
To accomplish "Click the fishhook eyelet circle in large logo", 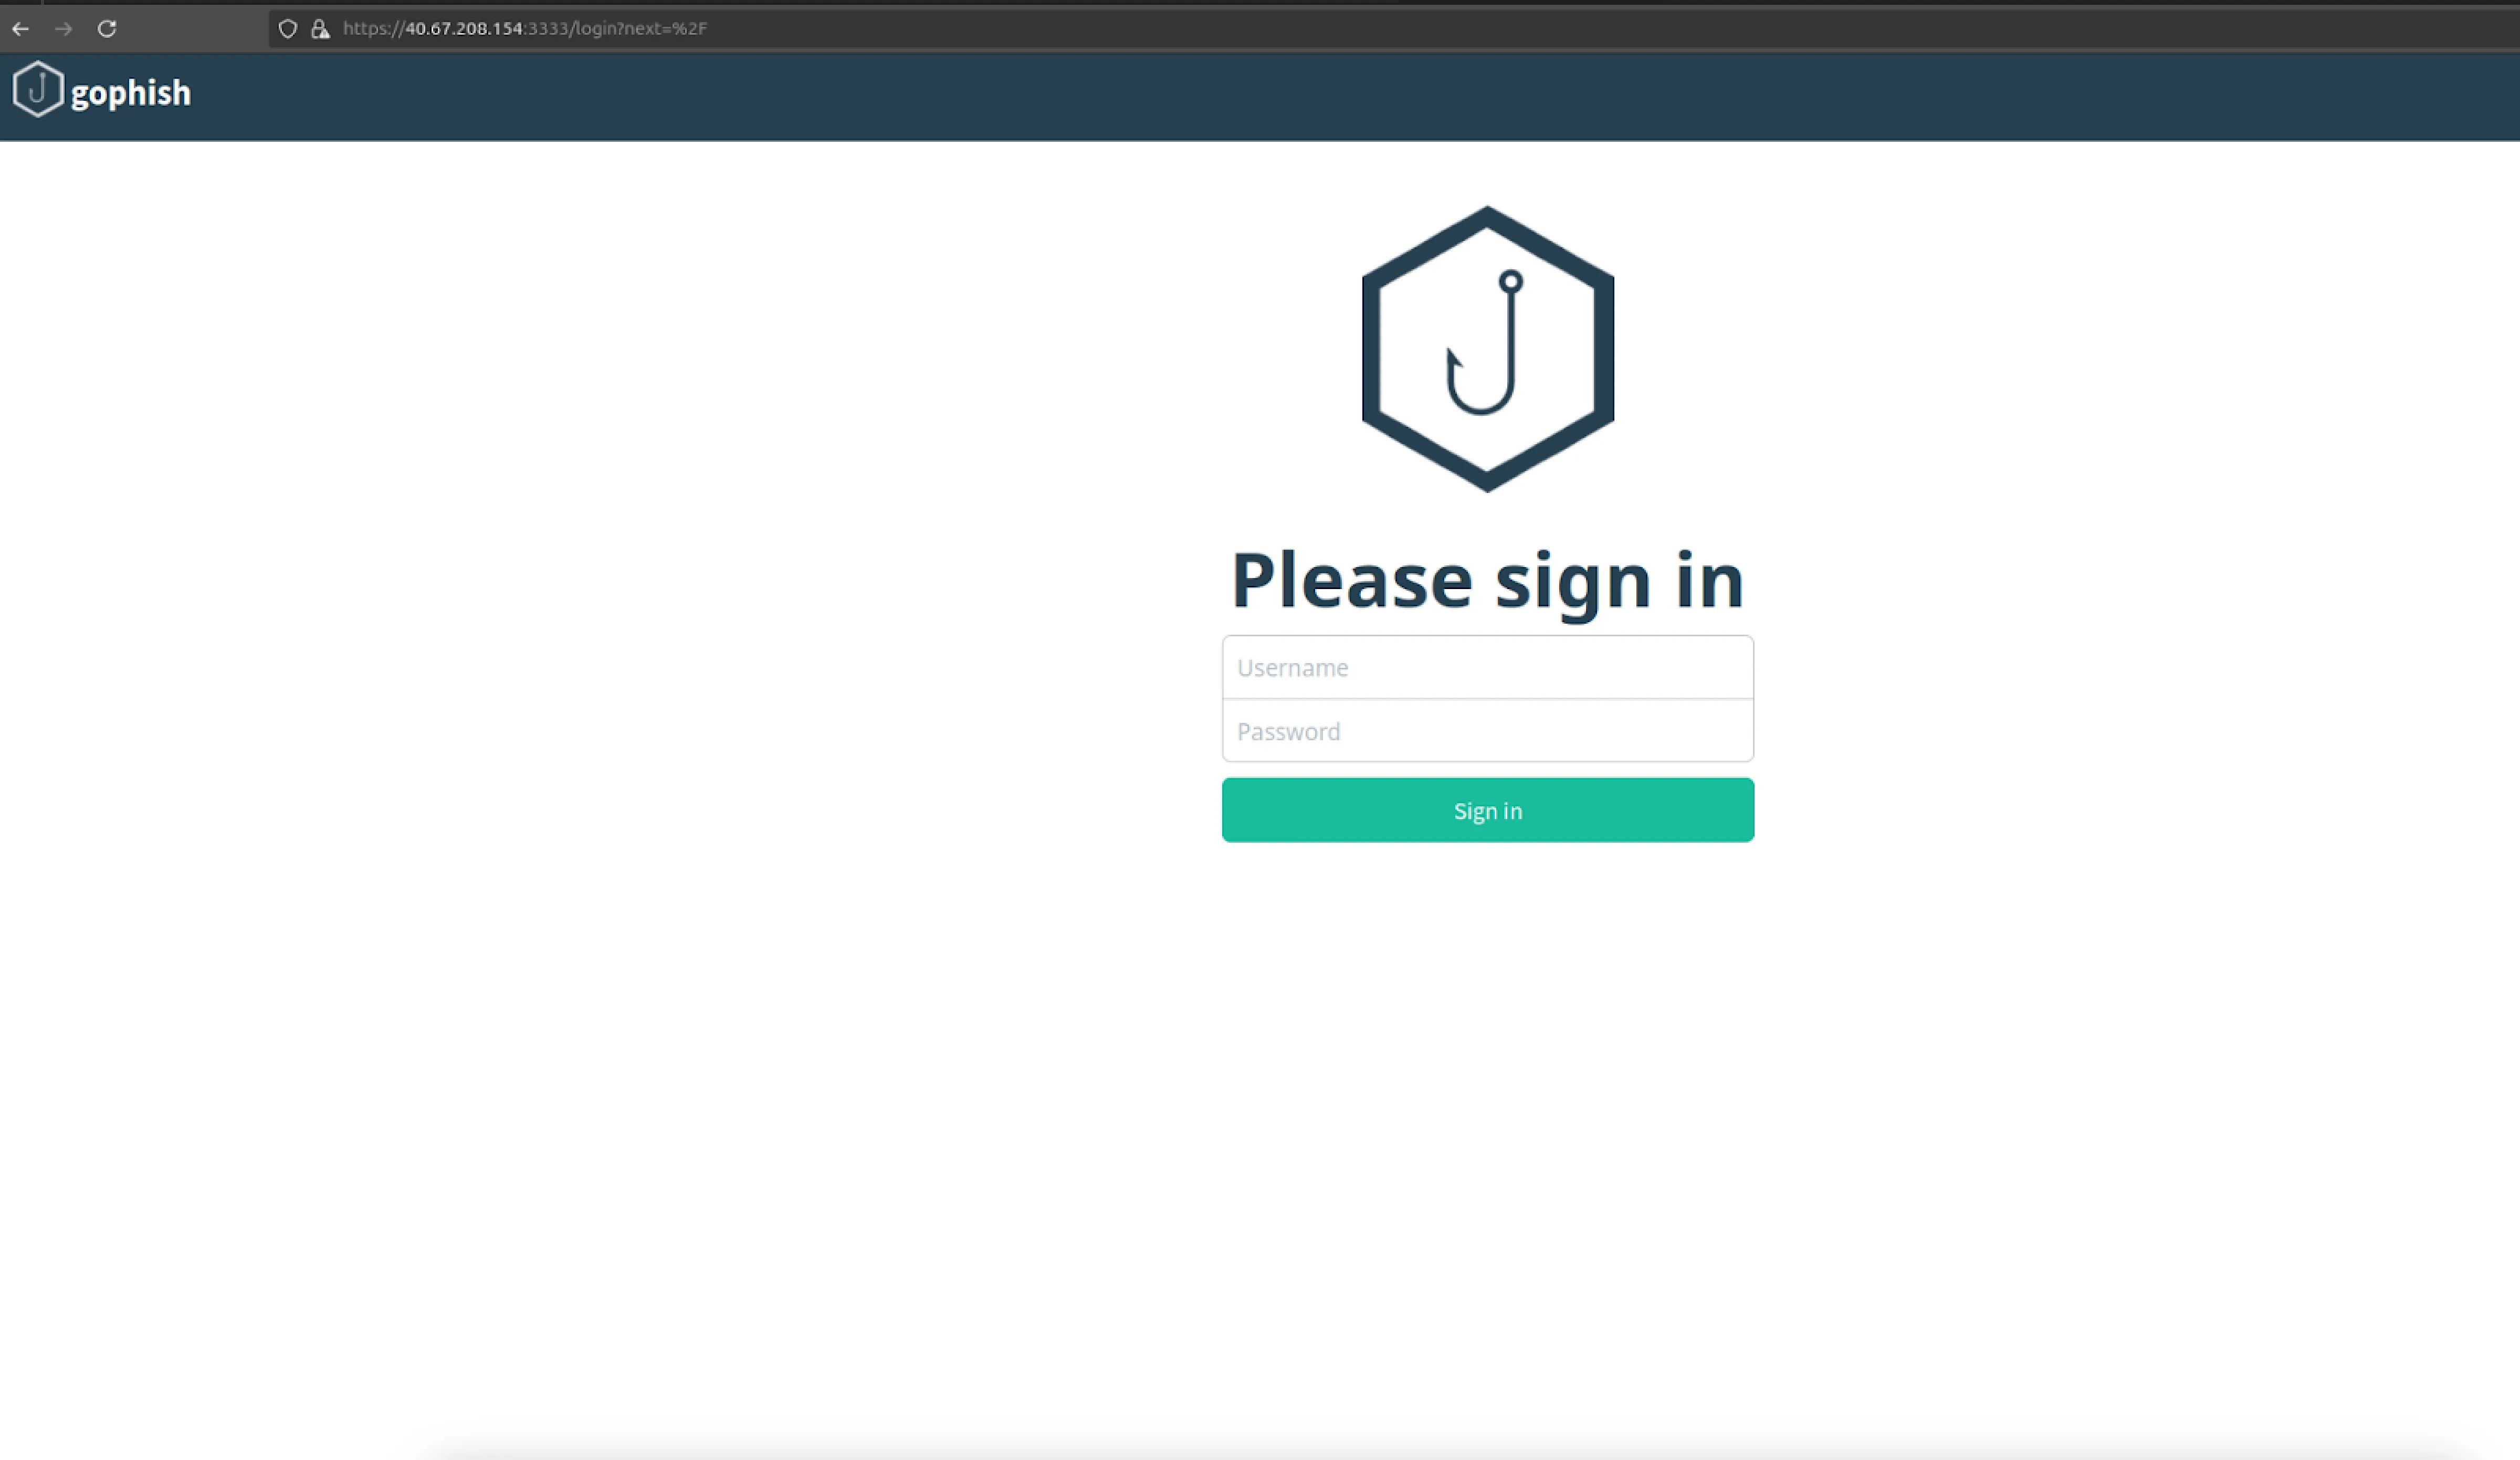I will [1511, 282].
